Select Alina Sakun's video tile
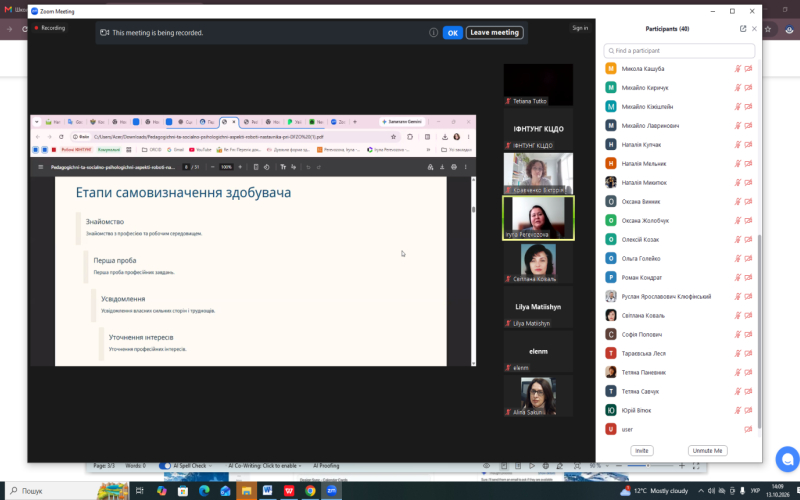The width and height of the screenshot is (800, 500). 538,396
